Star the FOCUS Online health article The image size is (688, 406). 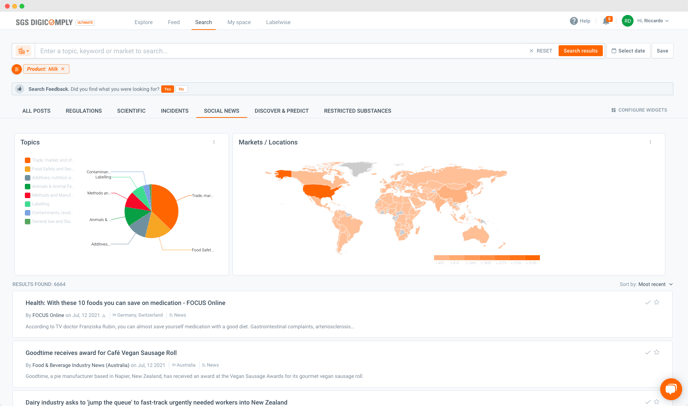(x=657, y=302)
